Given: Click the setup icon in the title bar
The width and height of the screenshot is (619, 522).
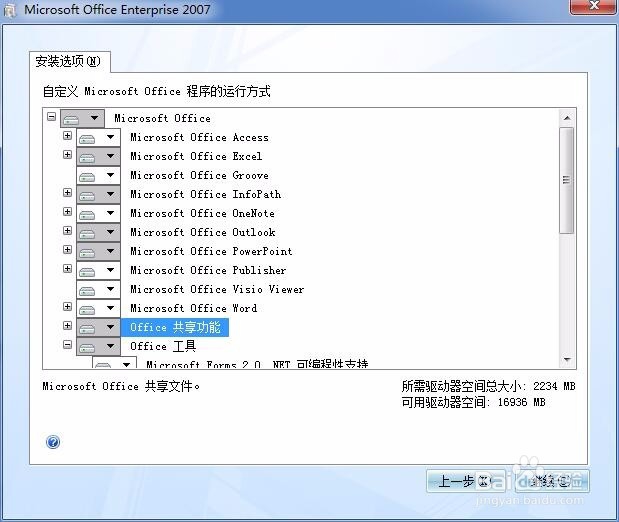Looking at the screenshot, I should click(10, 10).
